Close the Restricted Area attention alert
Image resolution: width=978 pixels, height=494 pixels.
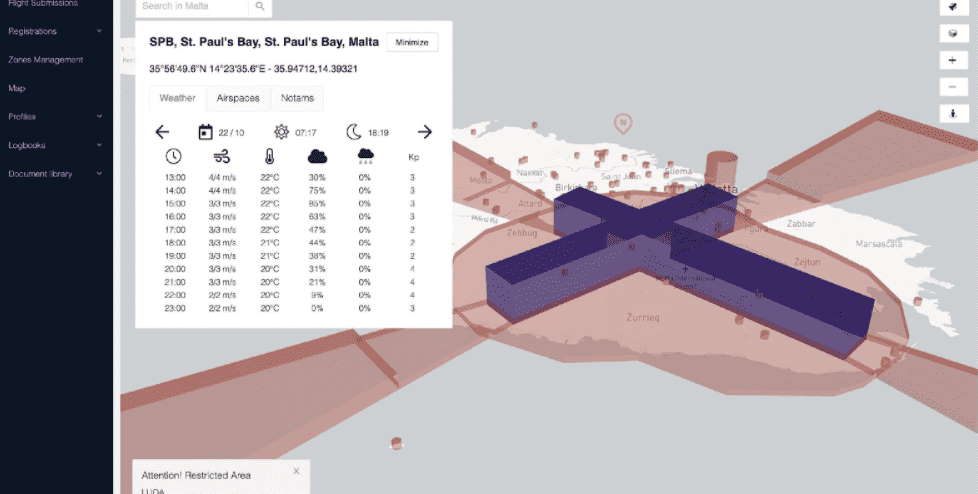(x=296, y=470)
